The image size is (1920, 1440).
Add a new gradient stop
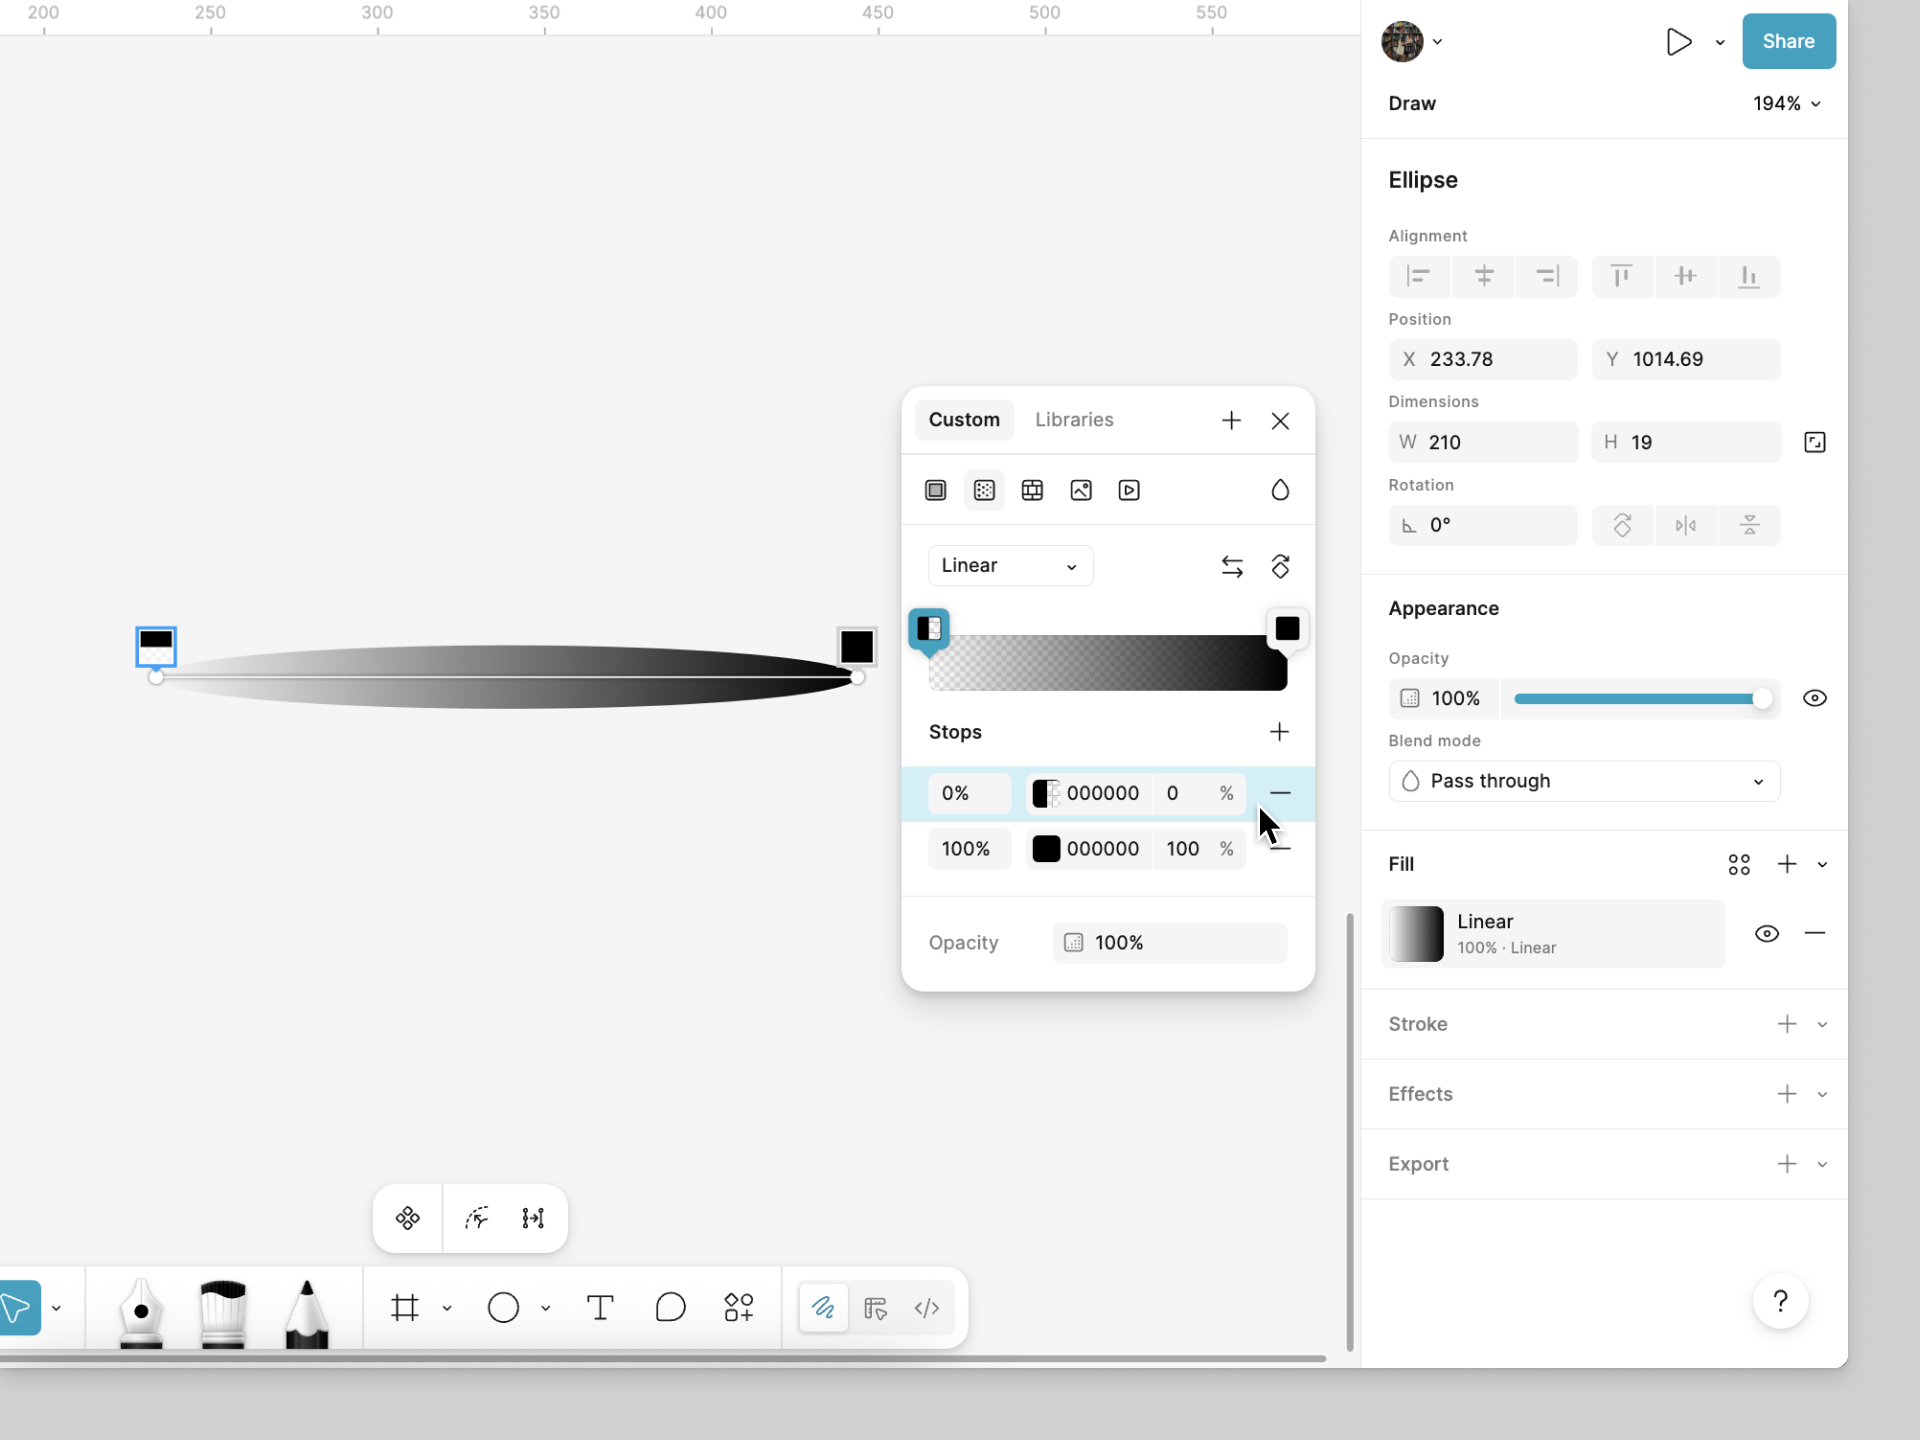(x=1279, y=732)
